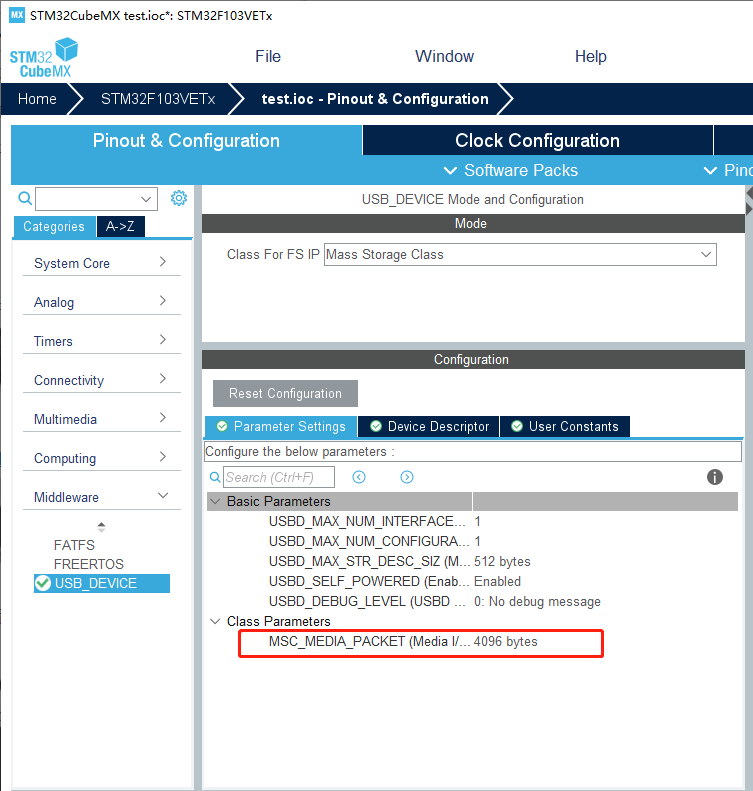
Task: Open the Class For FS IP dropdown
Action: click(520, 254)
